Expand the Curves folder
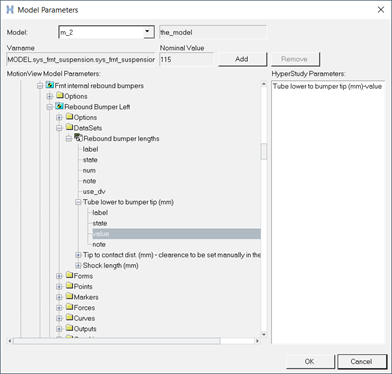392x374 pixels. tap(59, 318)
